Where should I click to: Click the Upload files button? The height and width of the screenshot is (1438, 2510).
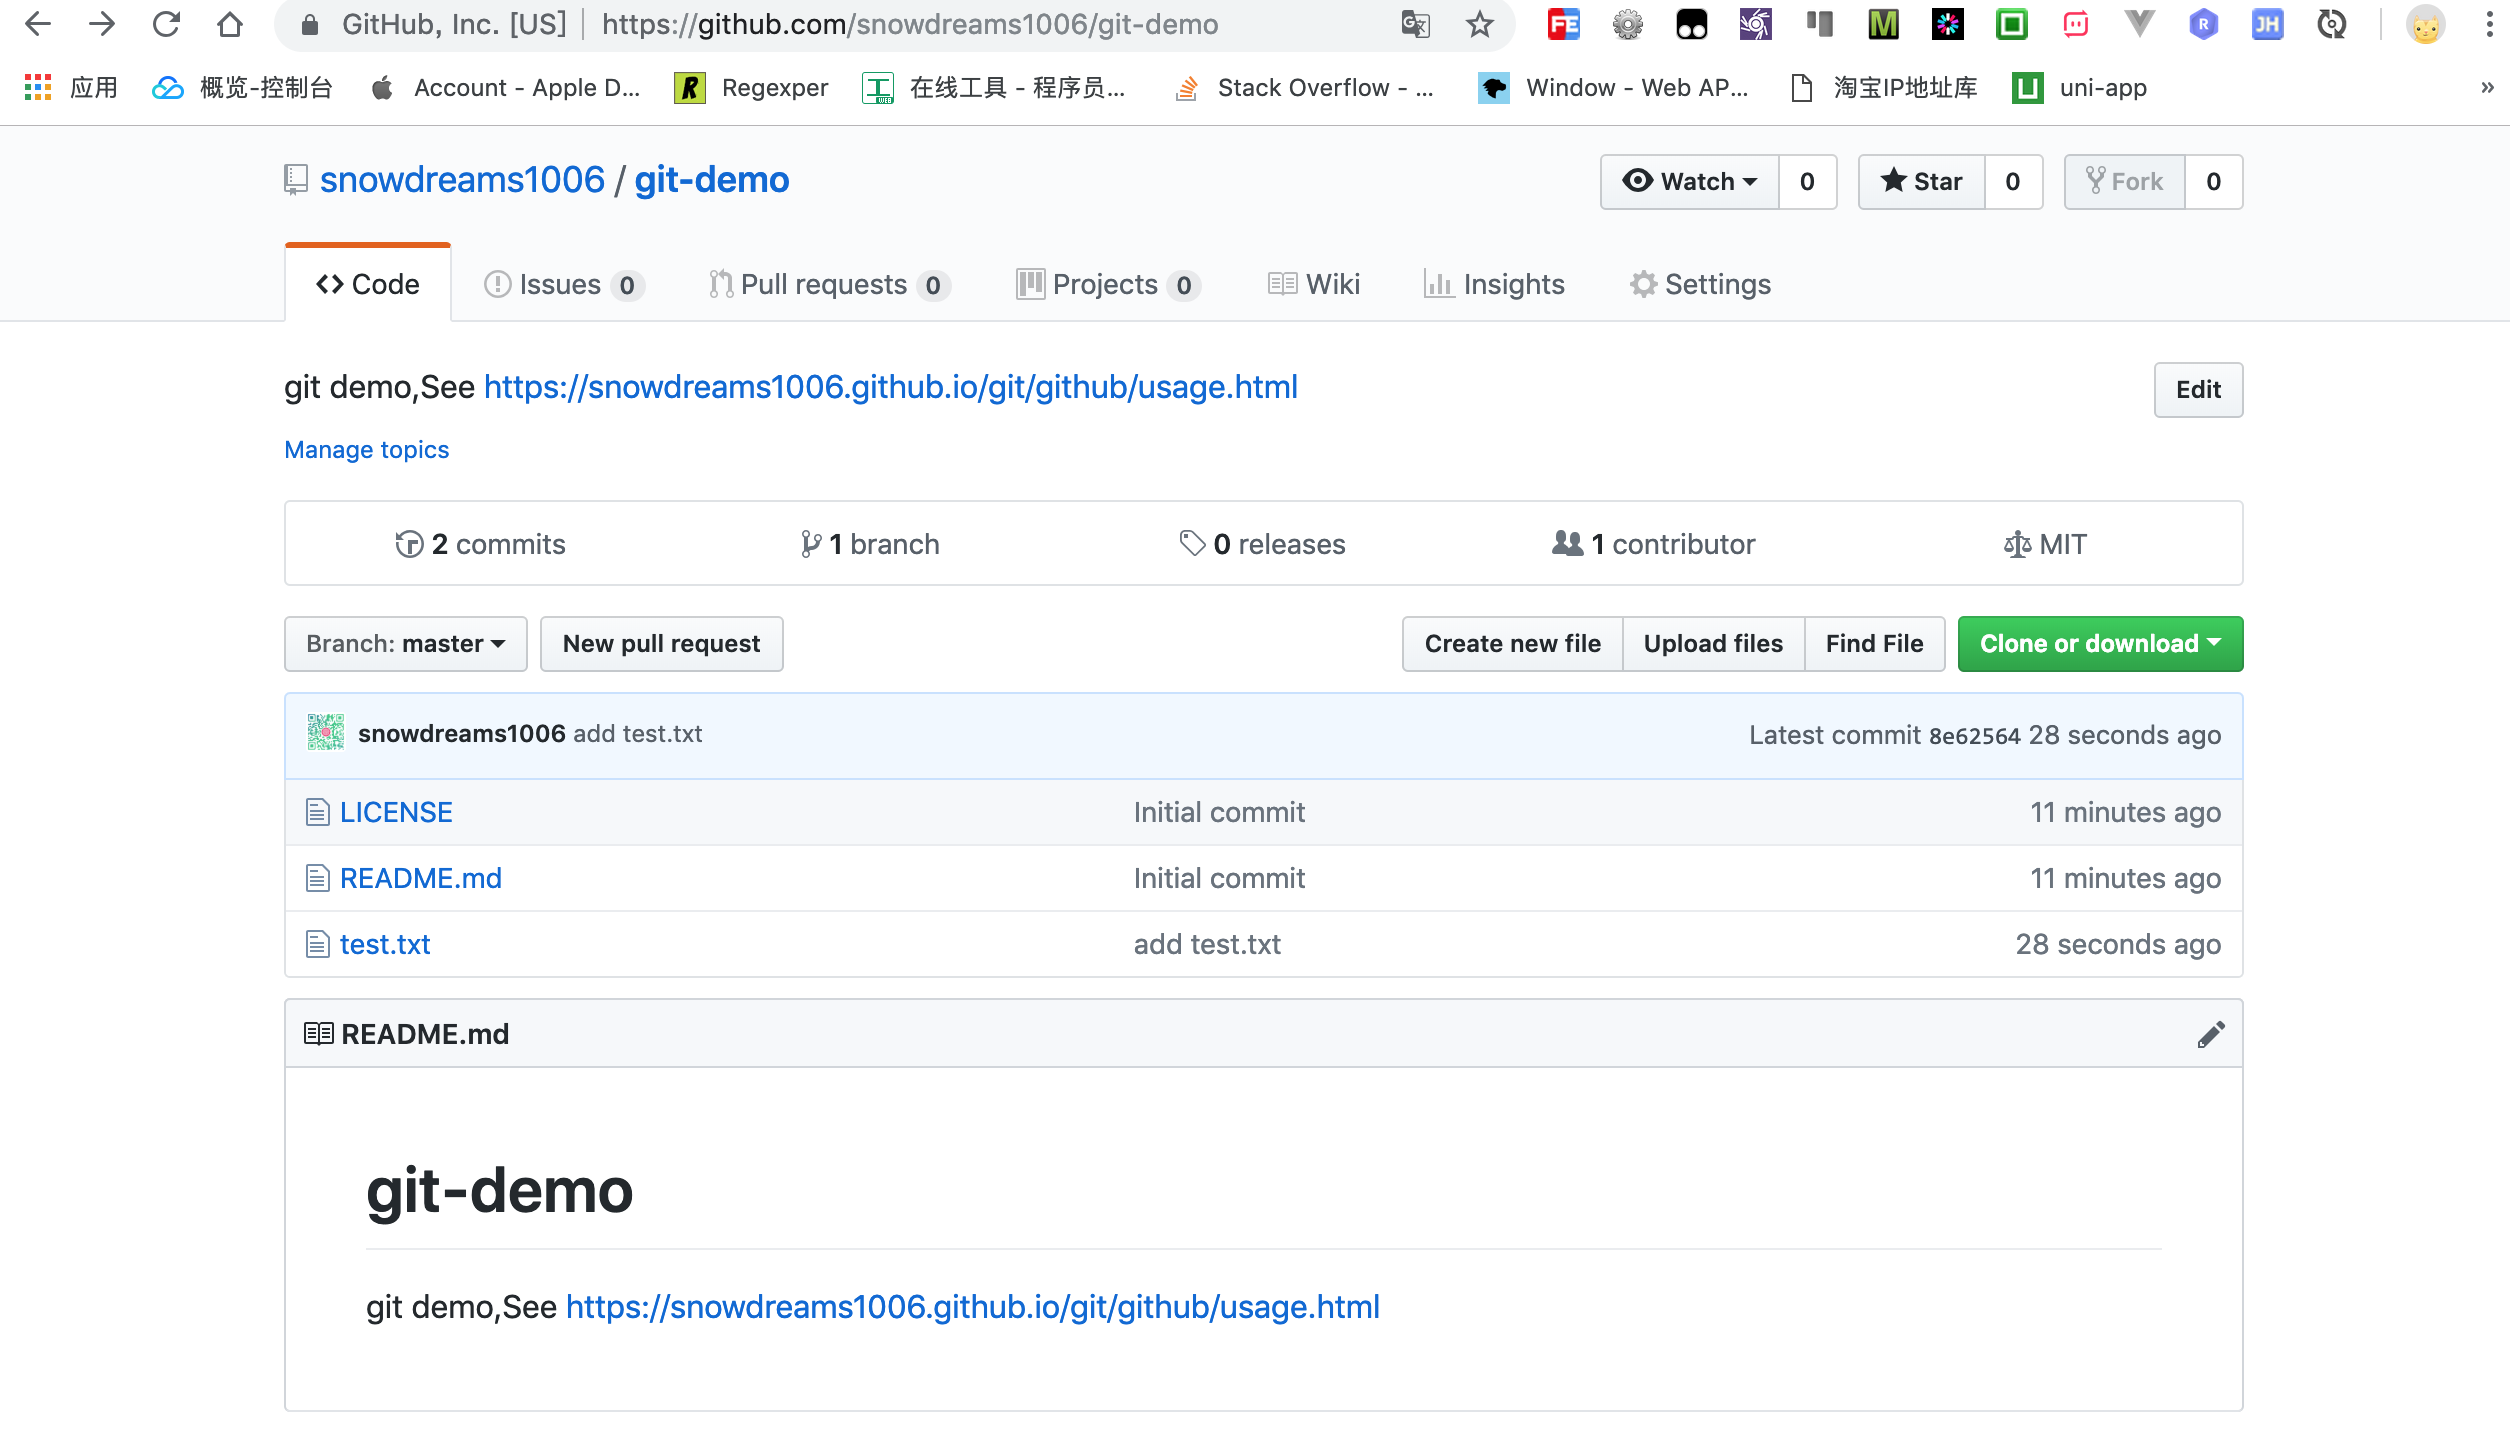(1714, 643)
